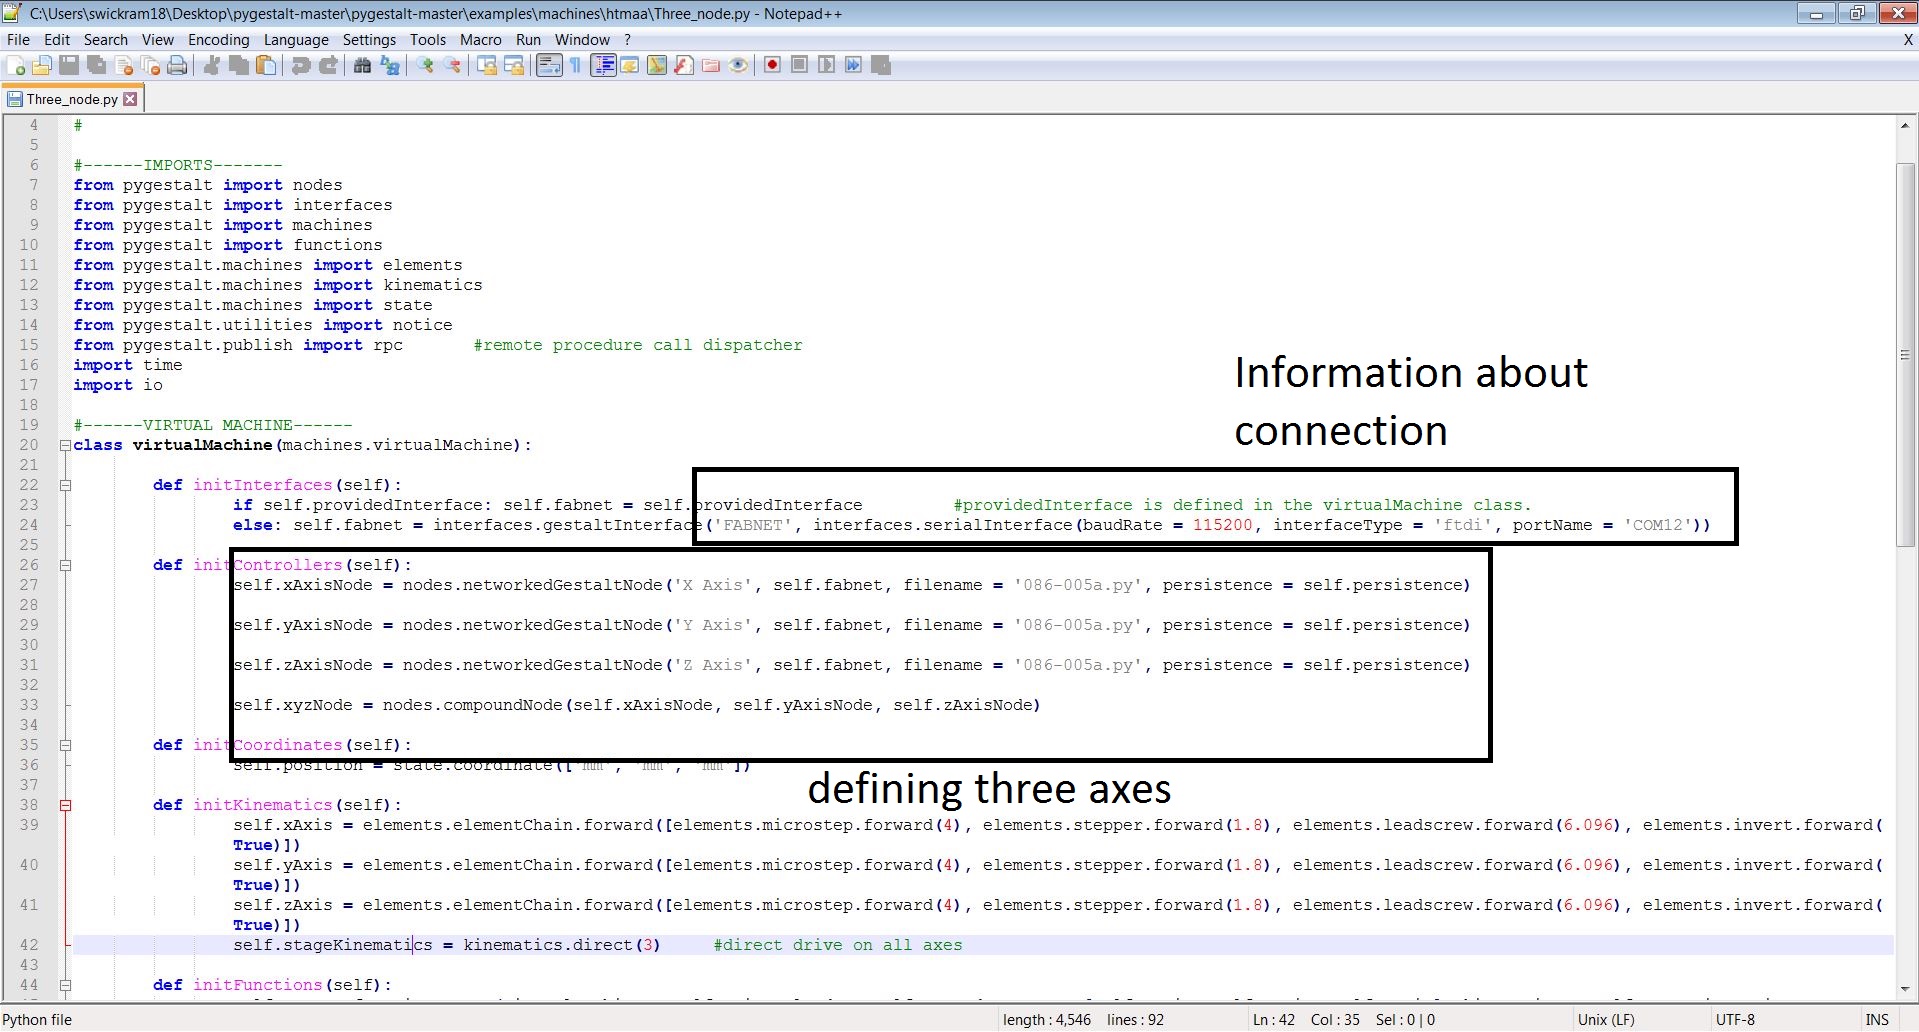
Task: Select the Three_node.py tab
Action: 72,99
